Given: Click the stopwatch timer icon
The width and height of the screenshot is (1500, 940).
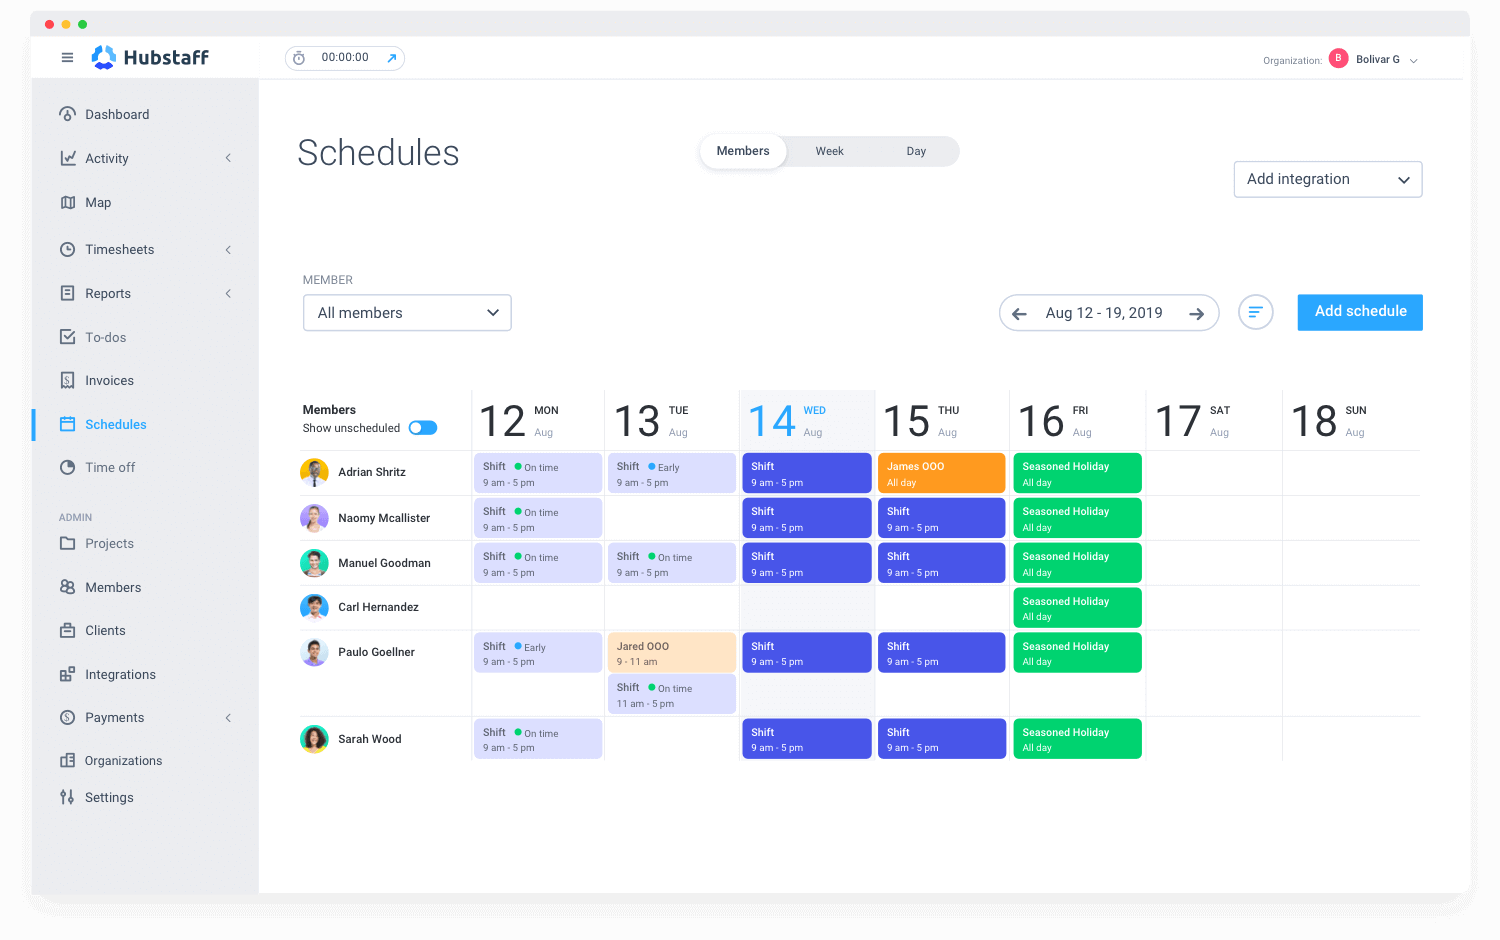Looking at the screenshot, I should coord(299,58).
